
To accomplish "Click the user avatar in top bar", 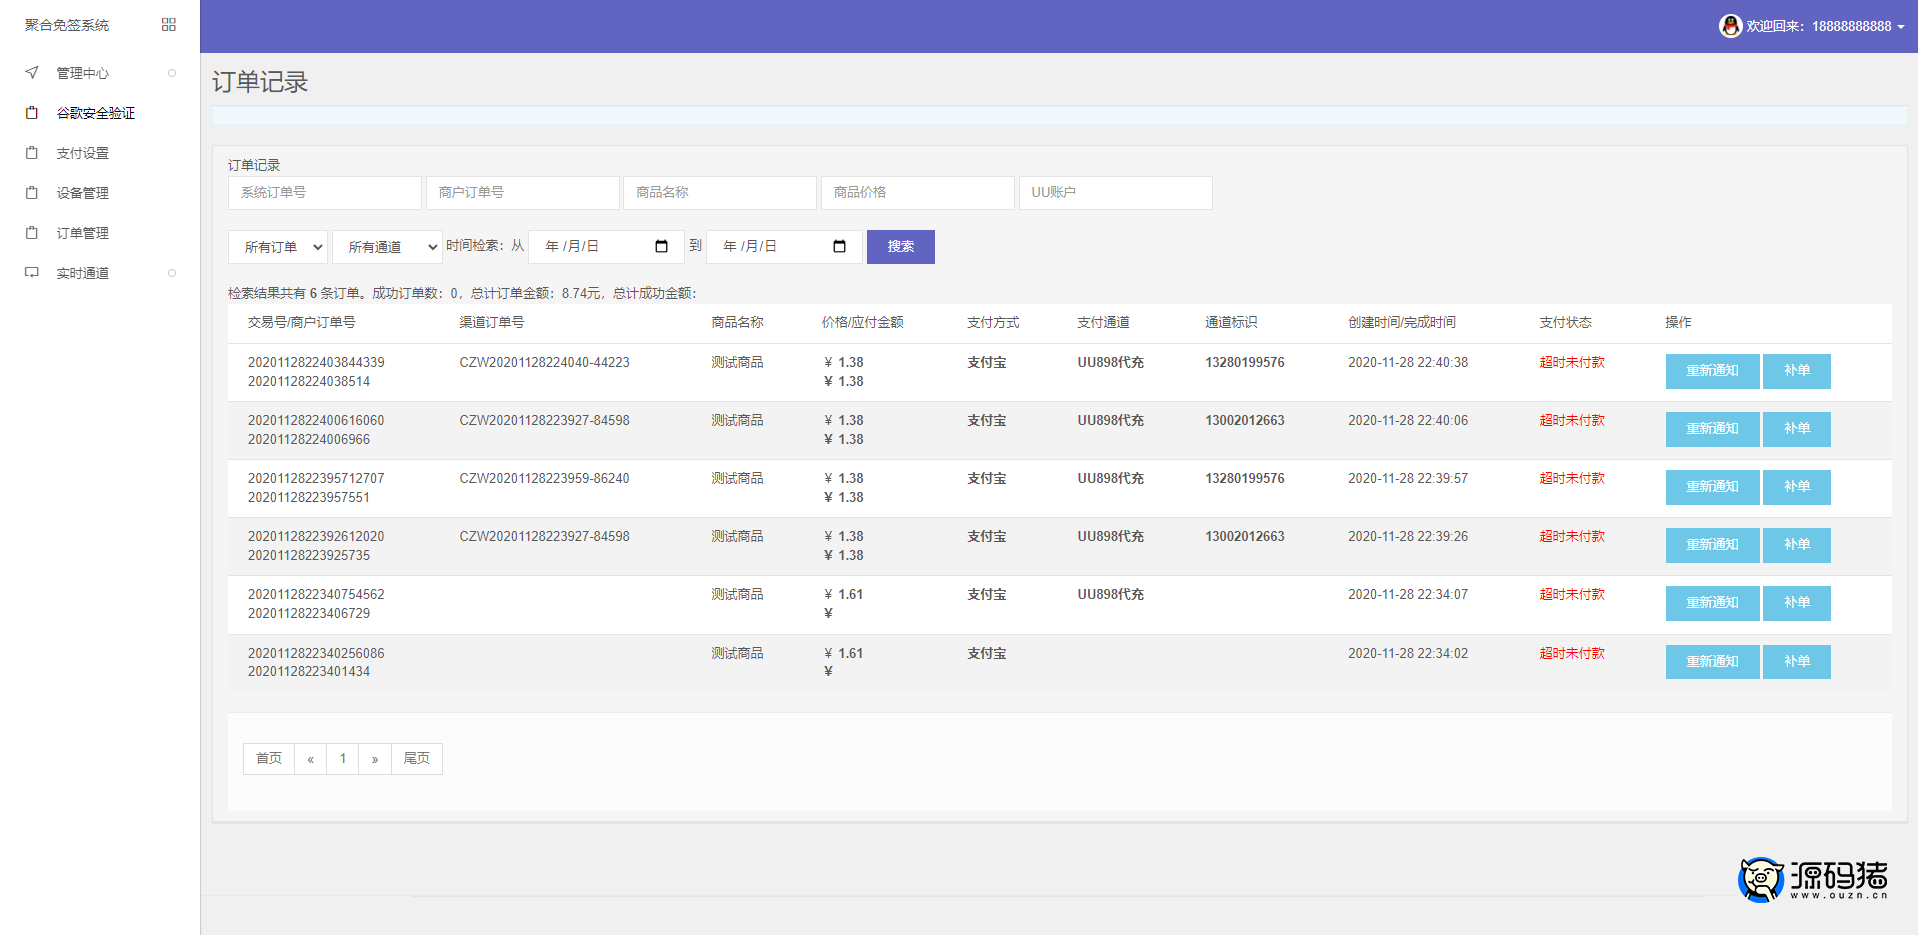I will 1730,26.
